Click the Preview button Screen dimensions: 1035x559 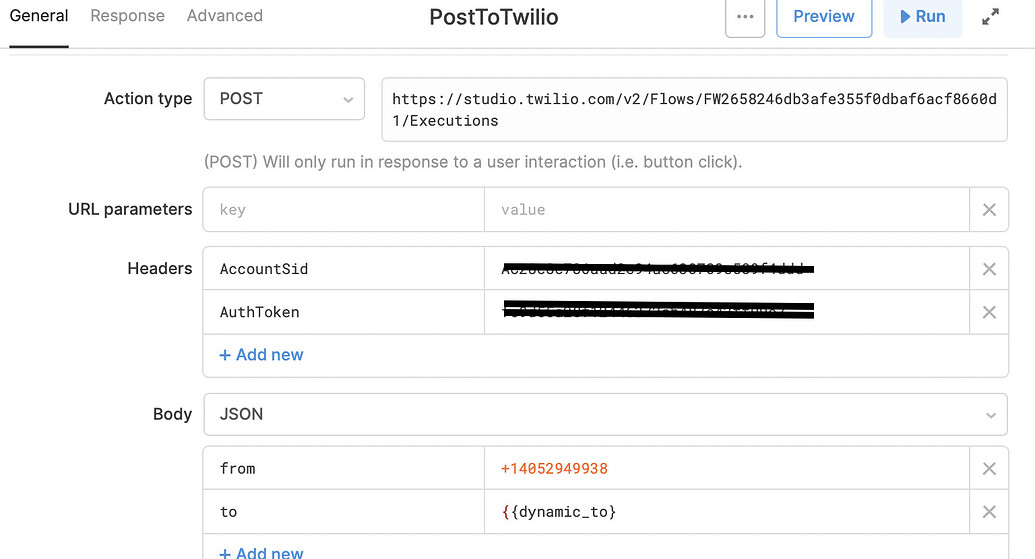coord(824,17)
